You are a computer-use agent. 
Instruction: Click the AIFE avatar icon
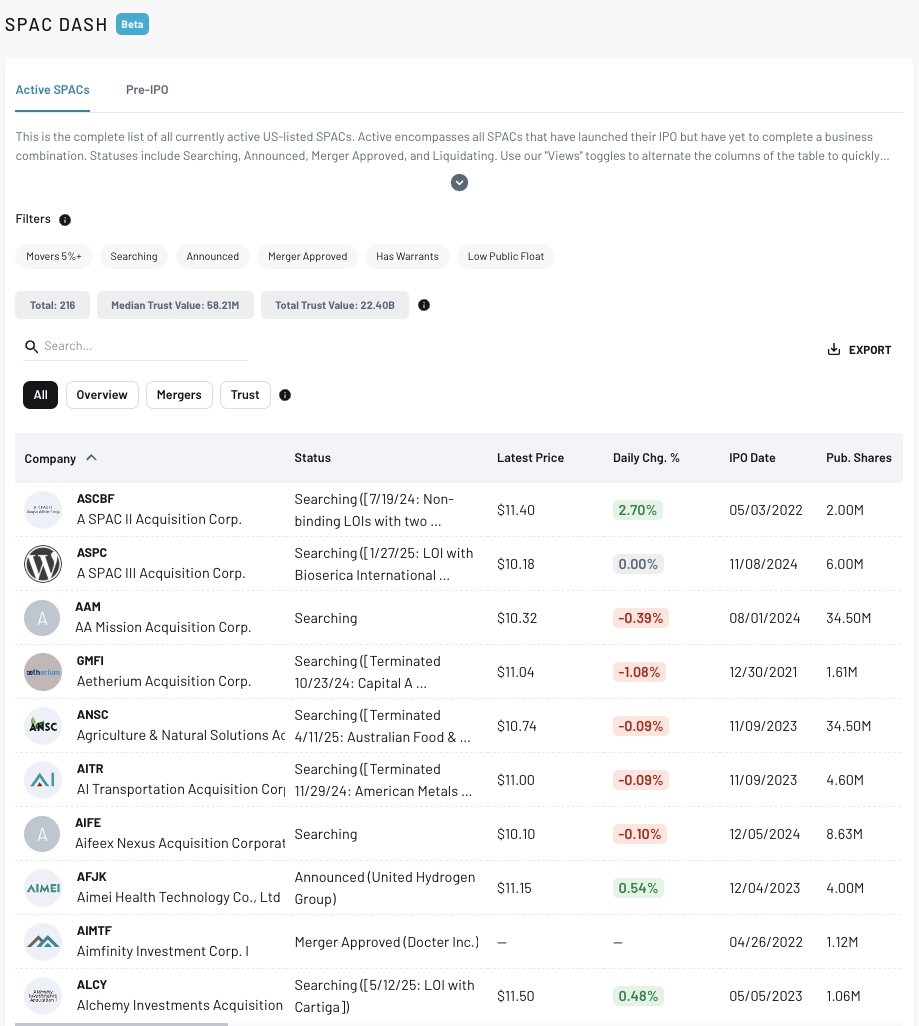(x=42, y=834)
